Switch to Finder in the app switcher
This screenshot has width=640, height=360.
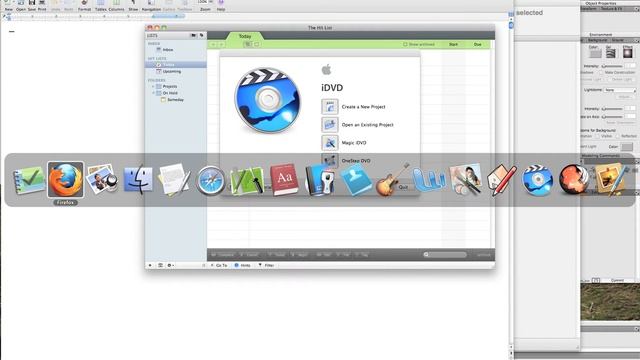(138, 180)
